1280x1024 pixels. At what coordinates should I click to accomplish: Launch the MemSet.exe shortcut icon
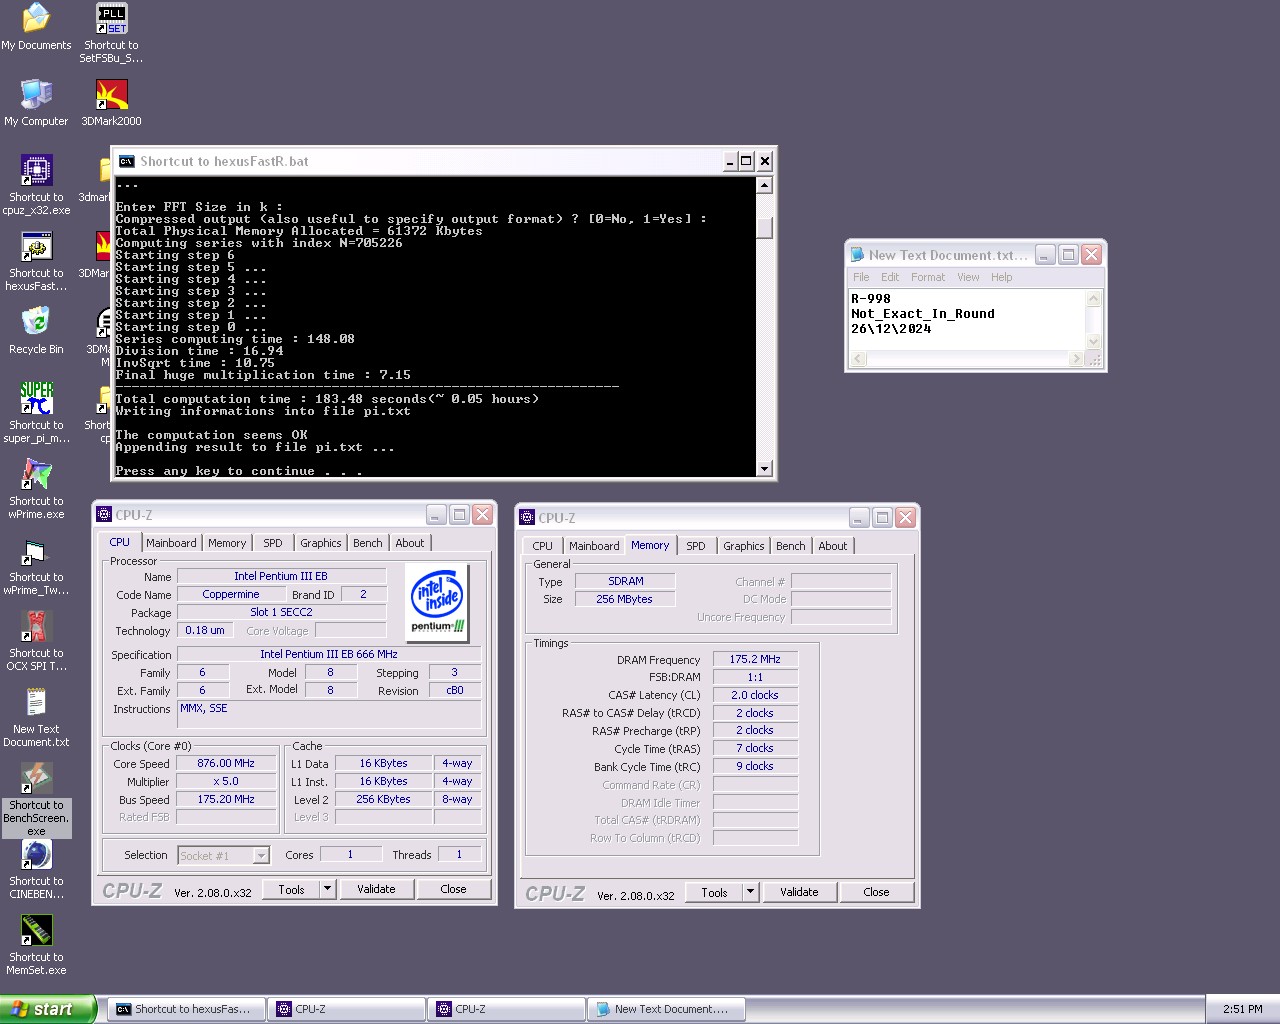coord(36,930)
